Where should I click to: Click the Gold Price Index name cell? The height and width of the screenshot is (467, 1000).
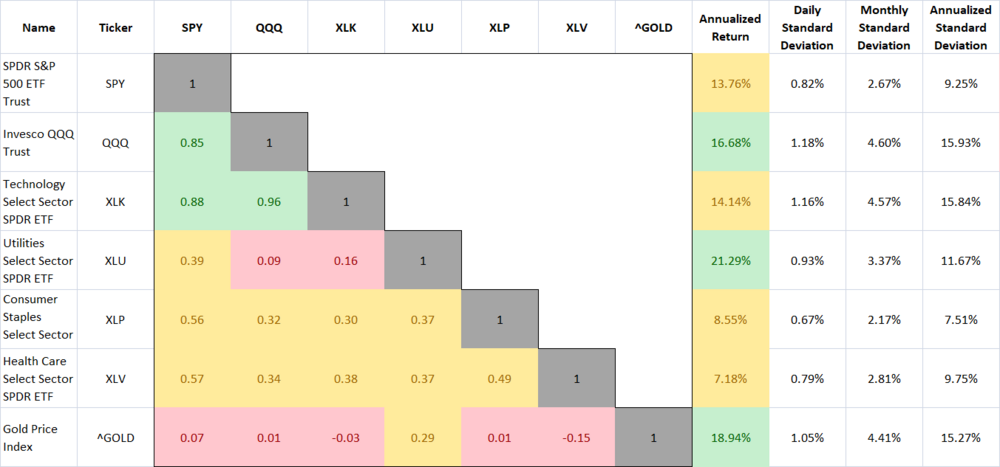coord(37,437)
